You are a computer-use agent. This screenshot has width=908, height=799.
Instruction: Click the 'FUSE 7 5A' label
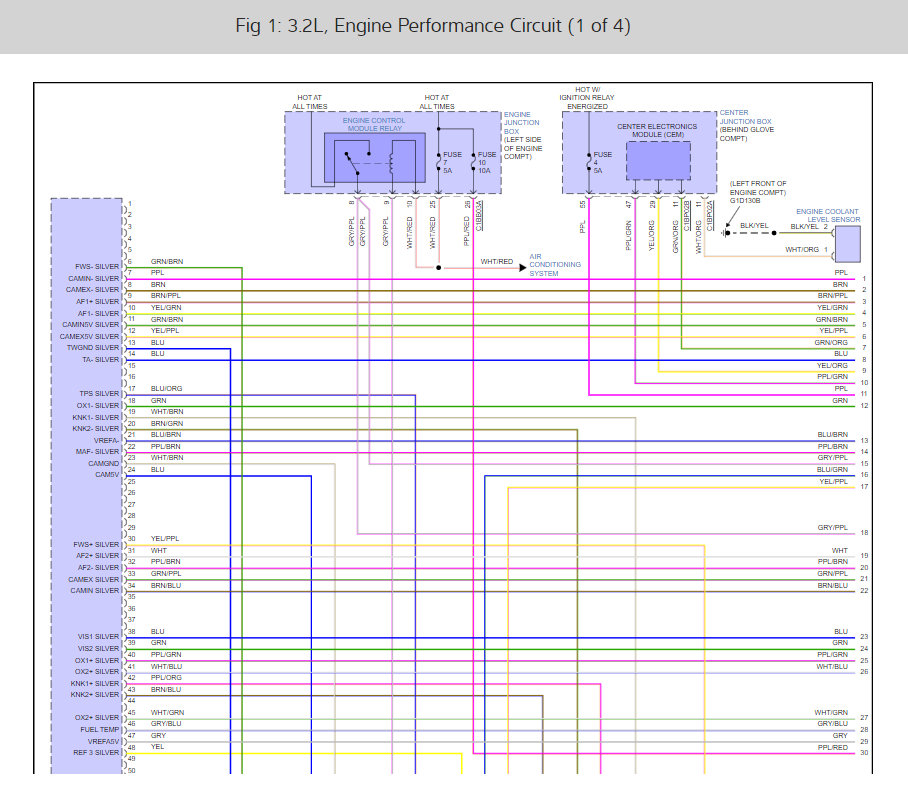[x=452, y=163]
